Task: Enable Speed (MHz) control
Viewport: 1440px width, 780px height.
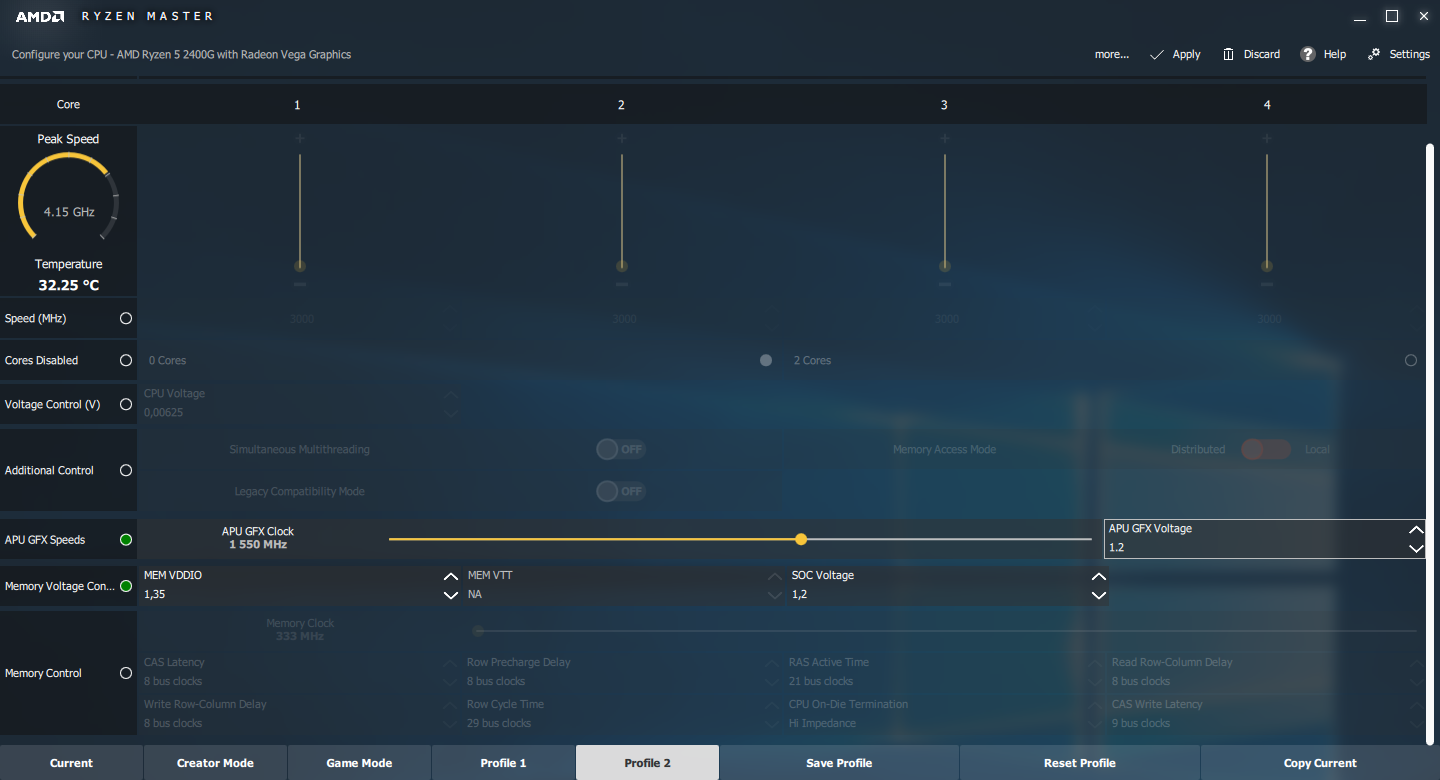Action: point(126,318)
